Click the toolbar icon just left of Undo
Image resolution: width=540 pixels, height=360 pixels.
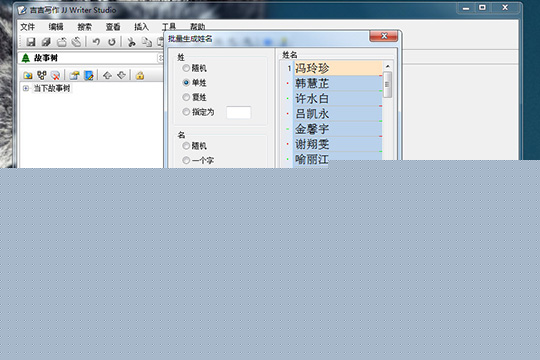[76, 42]
